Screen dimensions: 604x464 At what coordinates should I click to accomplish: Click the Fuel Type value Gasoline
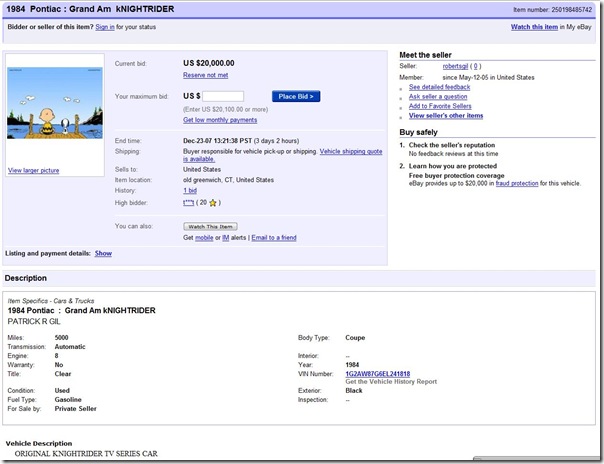click(x=68, y=400)
